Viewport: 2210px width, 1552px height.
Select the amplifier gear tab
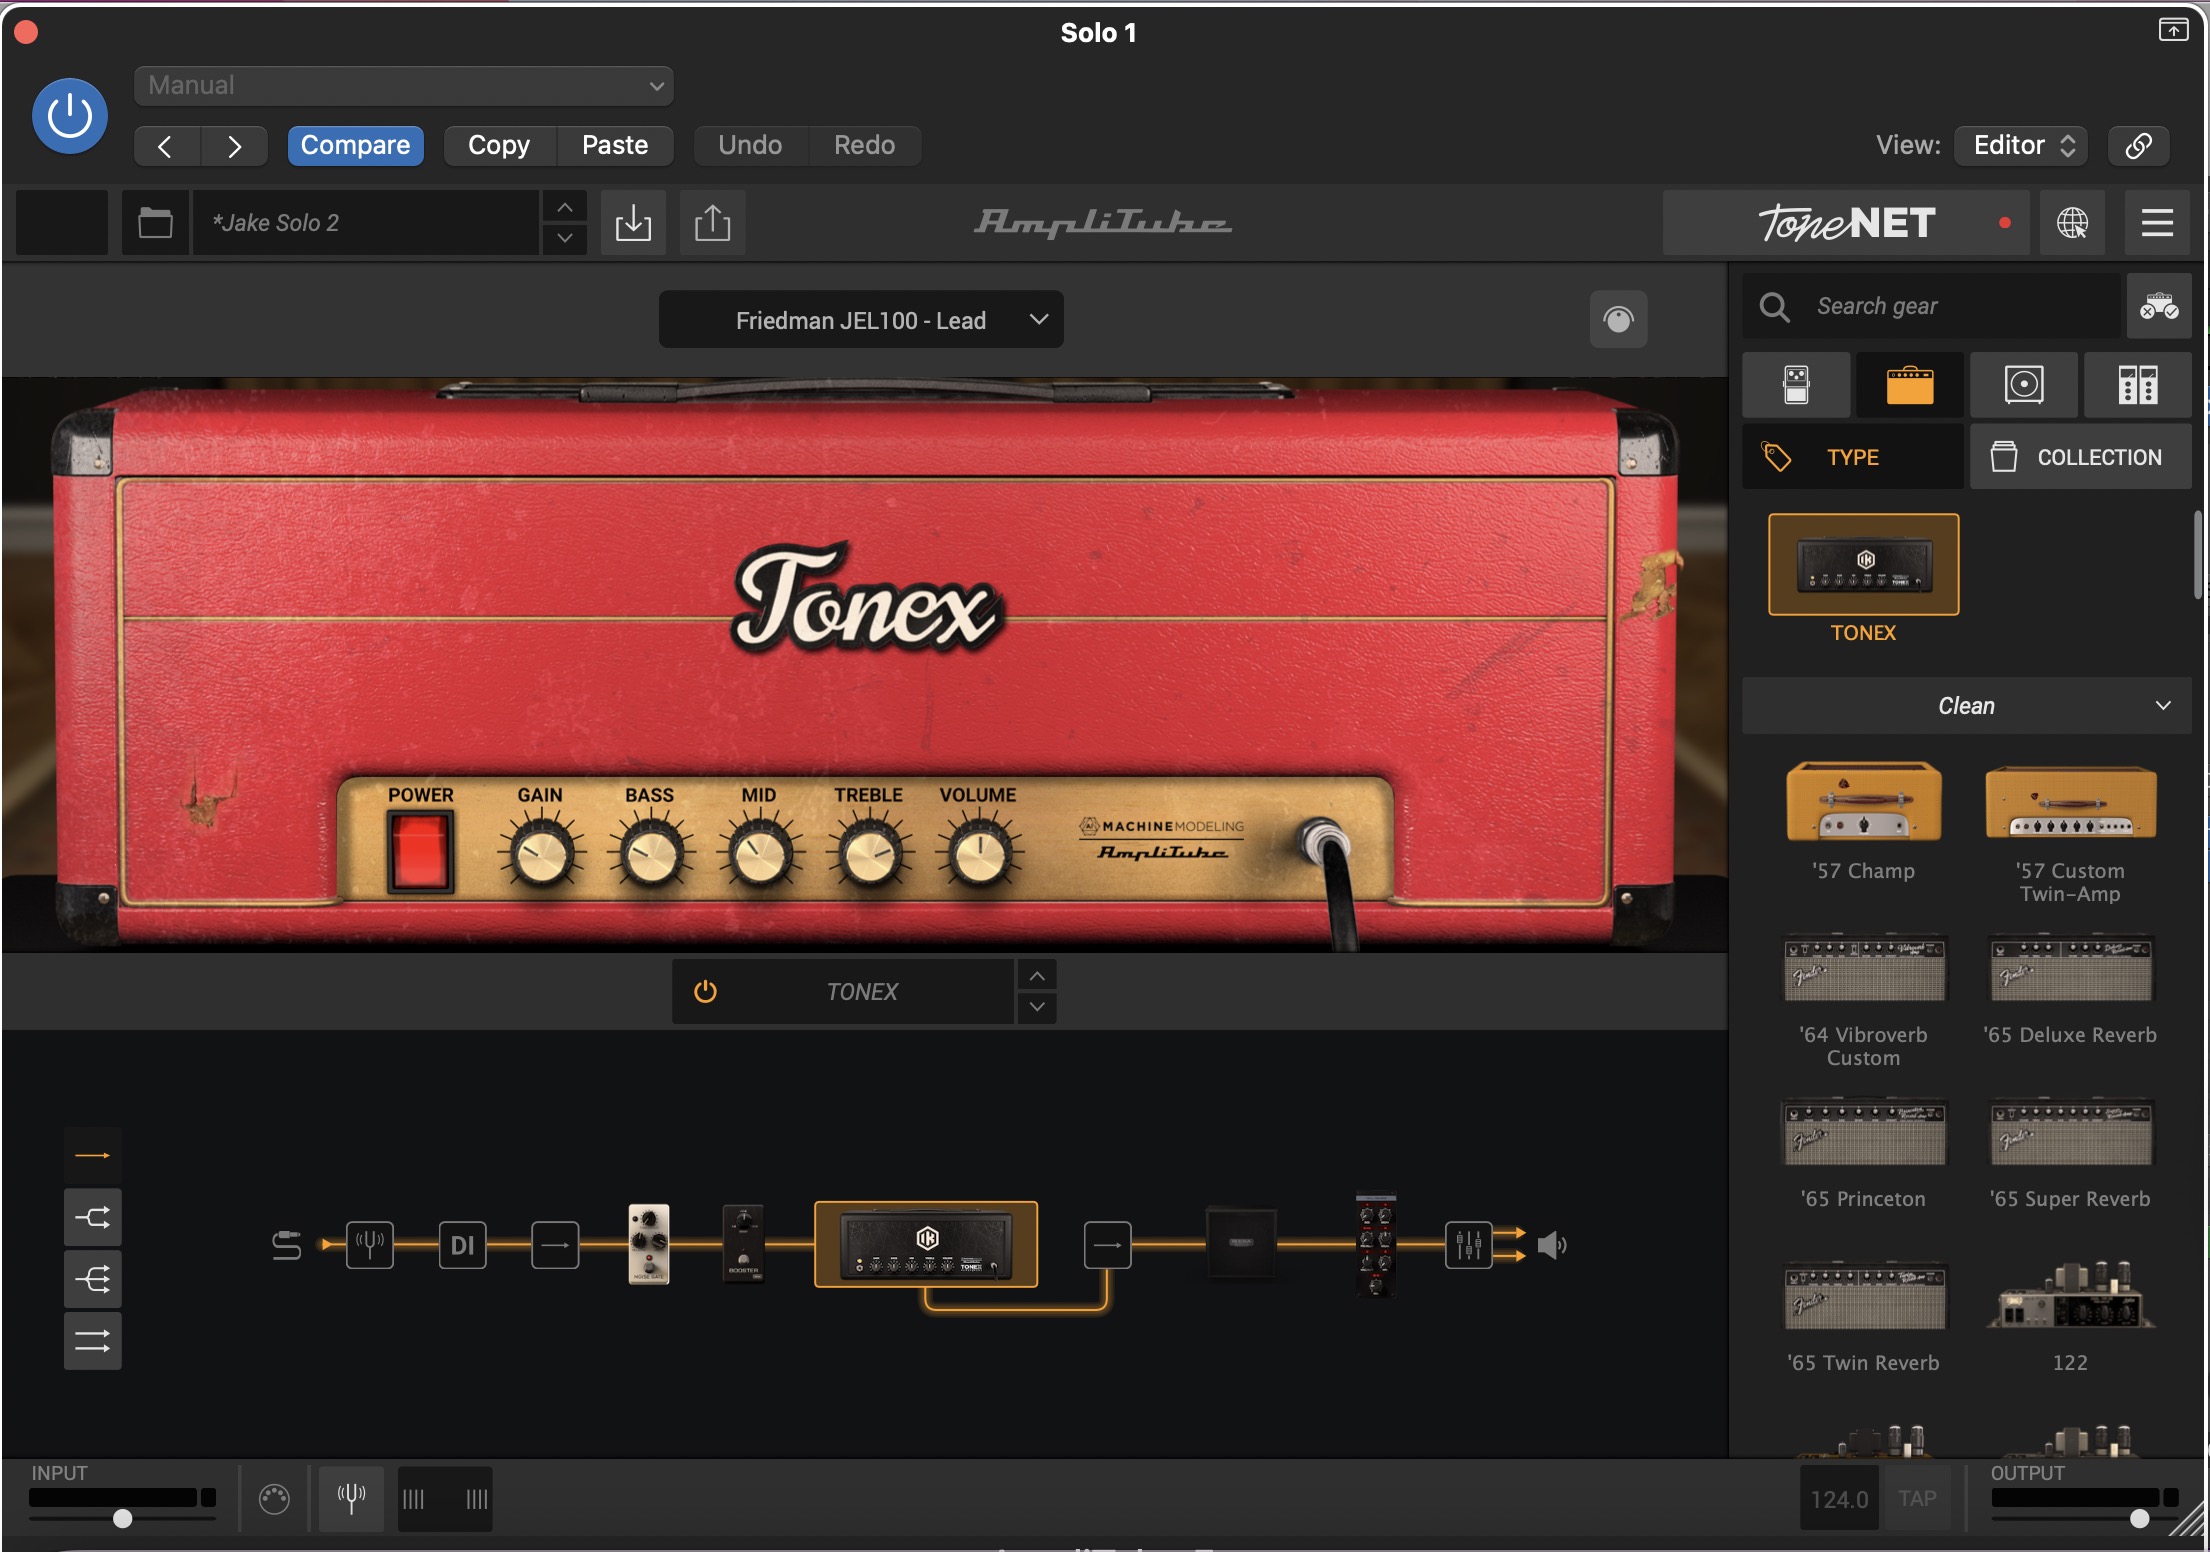pos(1910,385)
